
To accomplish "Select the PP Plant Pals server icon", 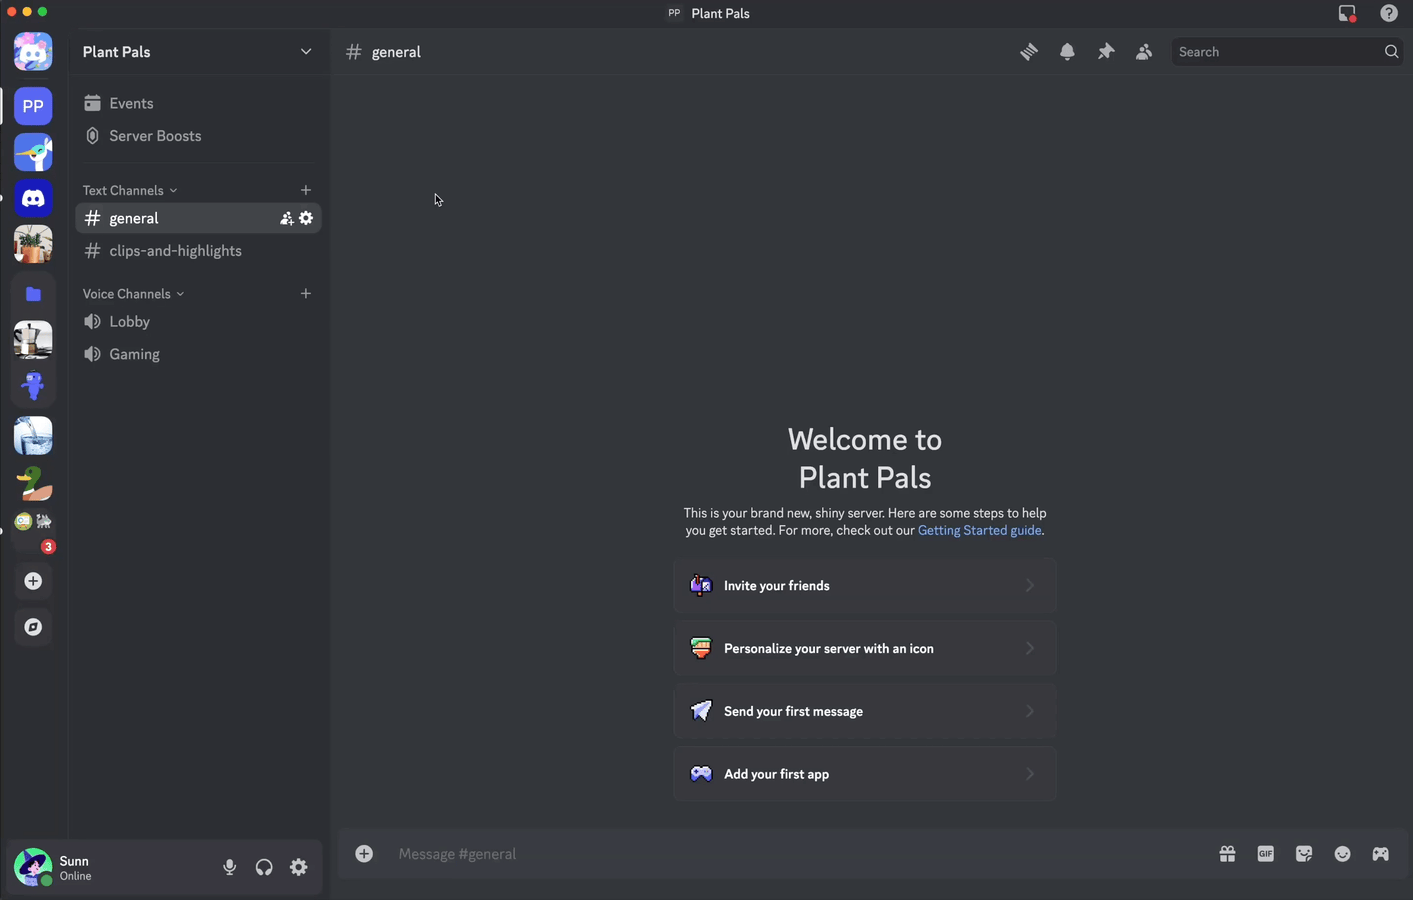I will point(33,106).
